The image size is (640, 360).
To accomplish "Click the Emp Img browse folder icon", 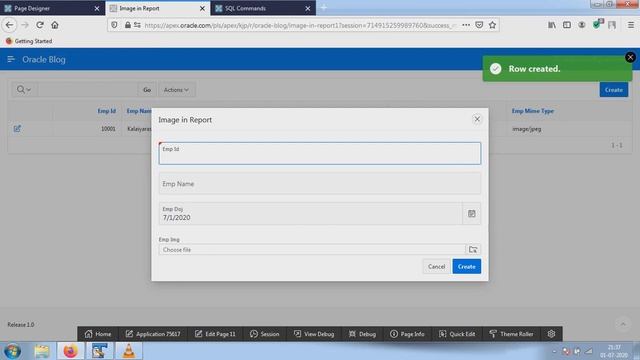I will pos(473,249).
